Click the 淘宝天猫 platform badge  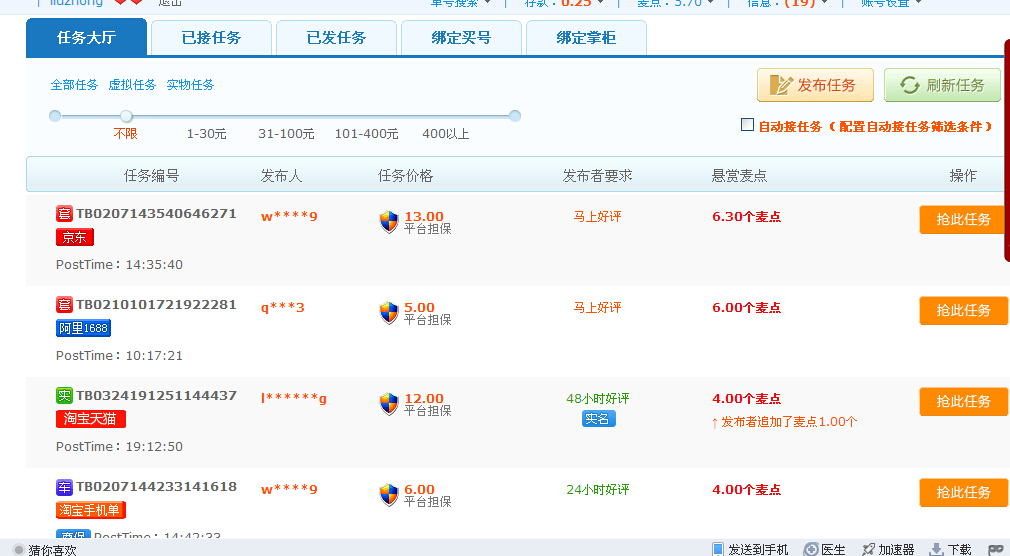[x=90, y=419]
